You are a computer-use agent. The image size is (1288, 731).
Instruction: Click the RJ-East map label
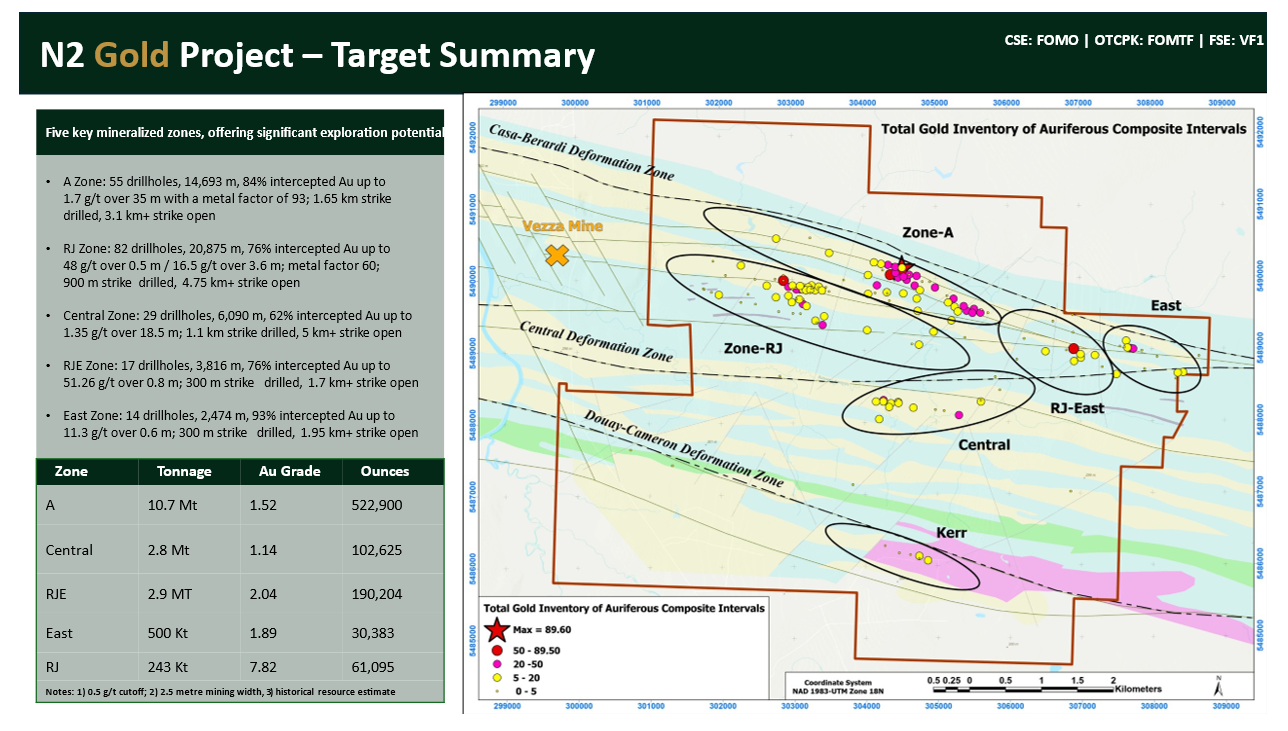point(1077,408)
